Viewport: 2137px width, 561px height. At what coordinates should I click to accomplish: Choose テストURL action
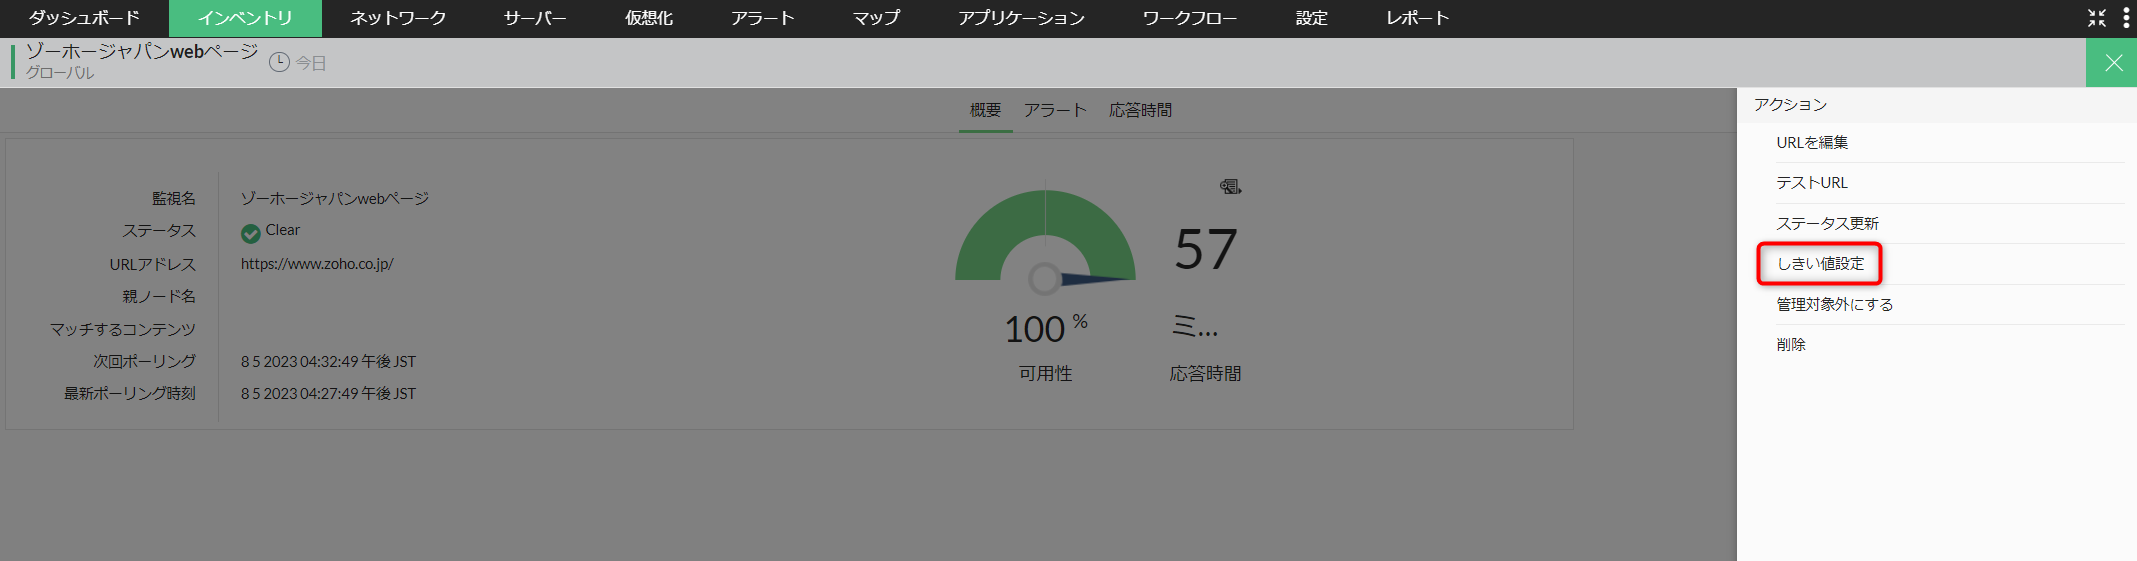point(1812,182)
